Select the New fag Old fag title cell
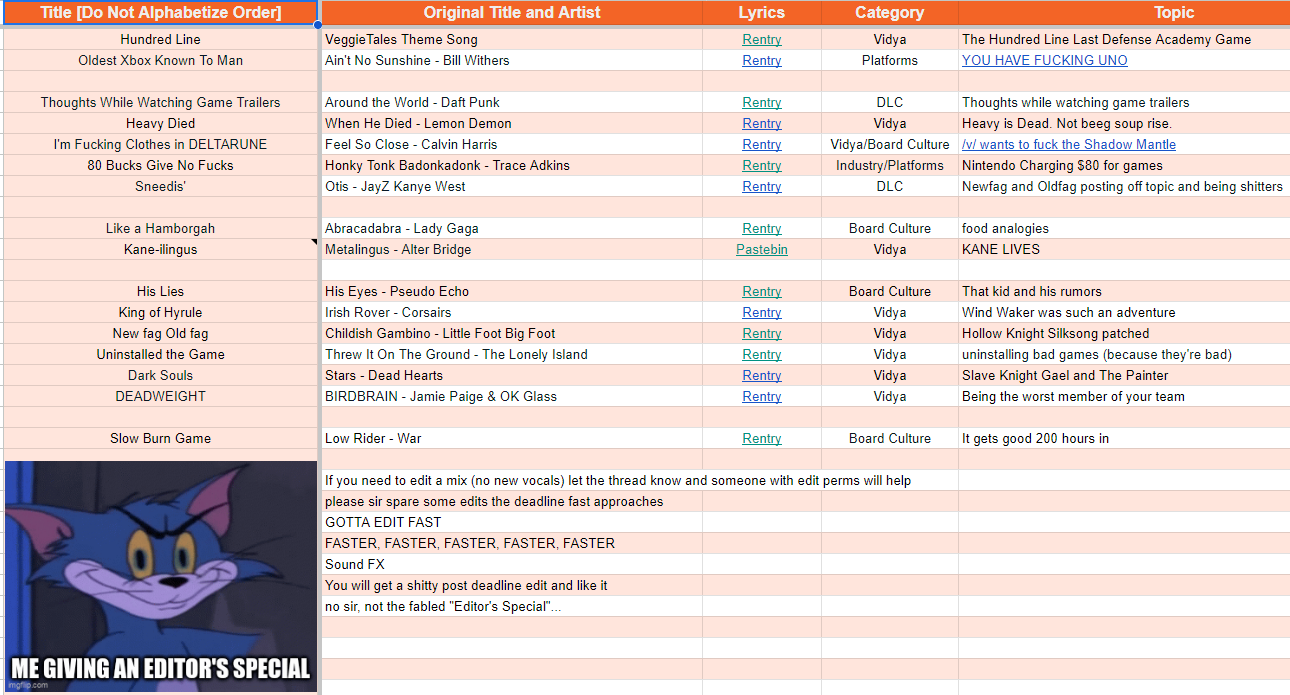1290x695 pixels. point(160,334)
